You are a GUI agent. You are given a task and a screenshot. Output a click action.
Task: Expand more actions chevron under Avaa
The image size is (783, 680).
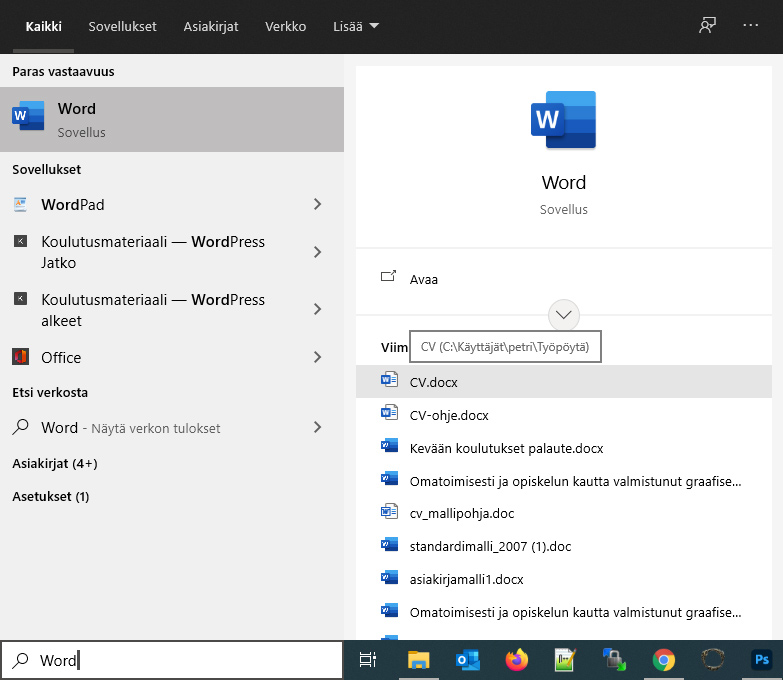point(564,315)
